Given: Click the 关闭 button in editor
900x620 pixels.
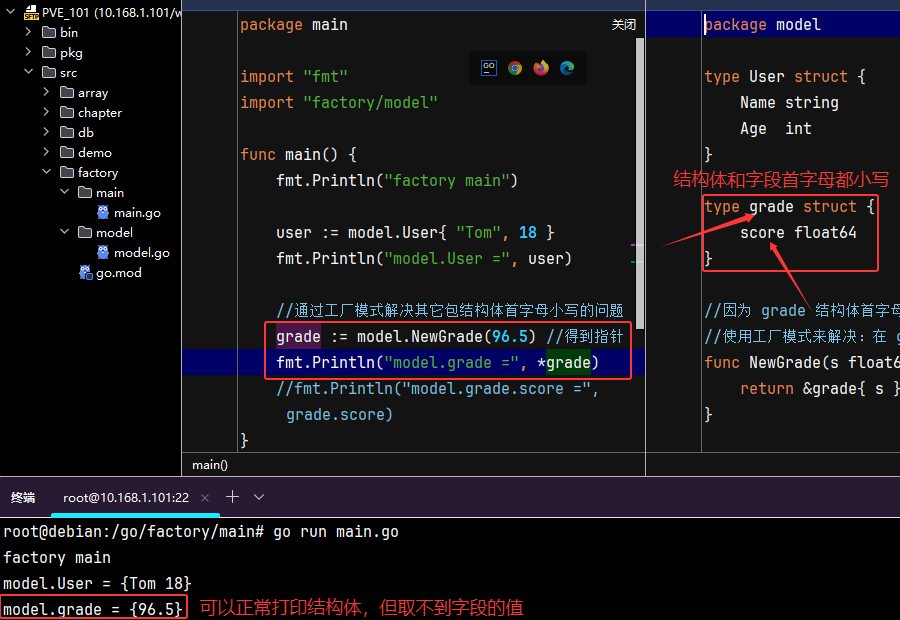Looking at the screenshot, I should [x=624, y=25].
